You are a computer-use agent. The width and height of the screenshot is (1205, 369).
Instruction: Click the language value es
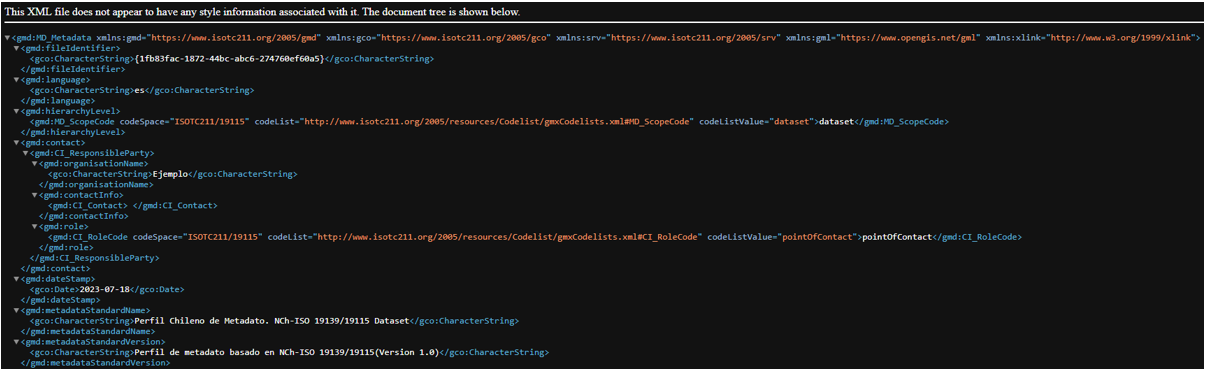[139, 90]
